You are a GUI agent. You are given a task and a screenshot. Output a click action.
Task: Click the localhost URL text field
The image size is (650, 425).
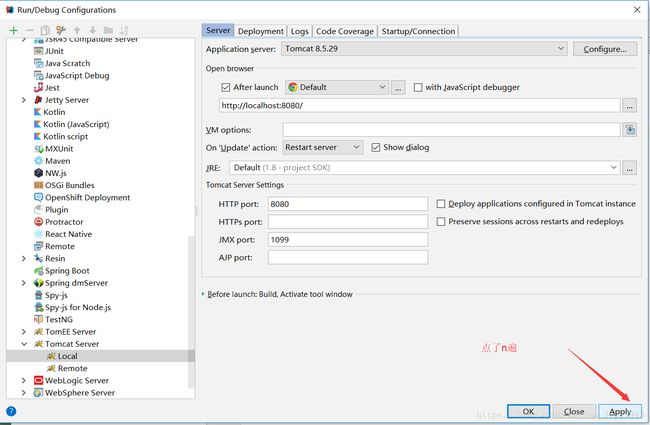click(420, 106)
